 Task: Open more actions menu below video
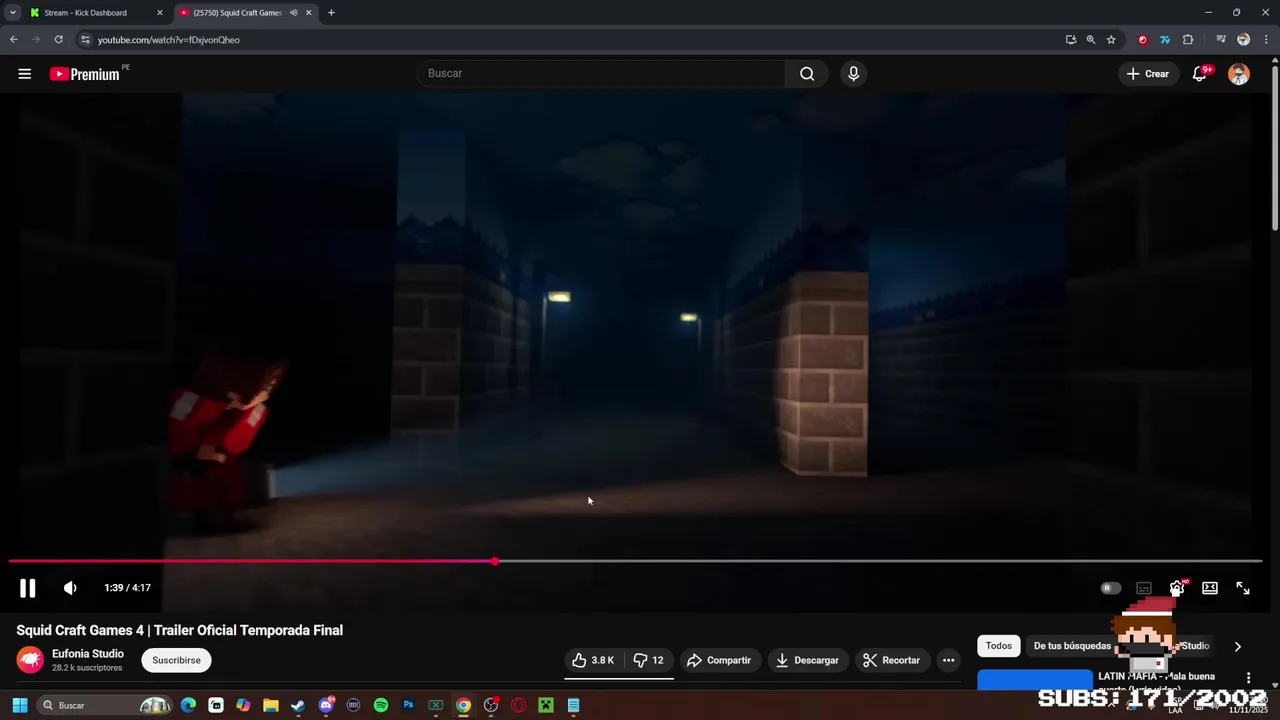948,660
